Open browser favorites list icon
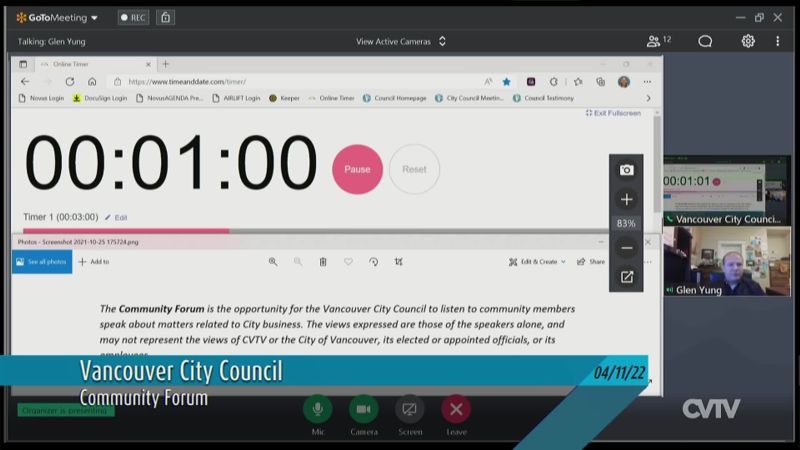 (578, 82)
